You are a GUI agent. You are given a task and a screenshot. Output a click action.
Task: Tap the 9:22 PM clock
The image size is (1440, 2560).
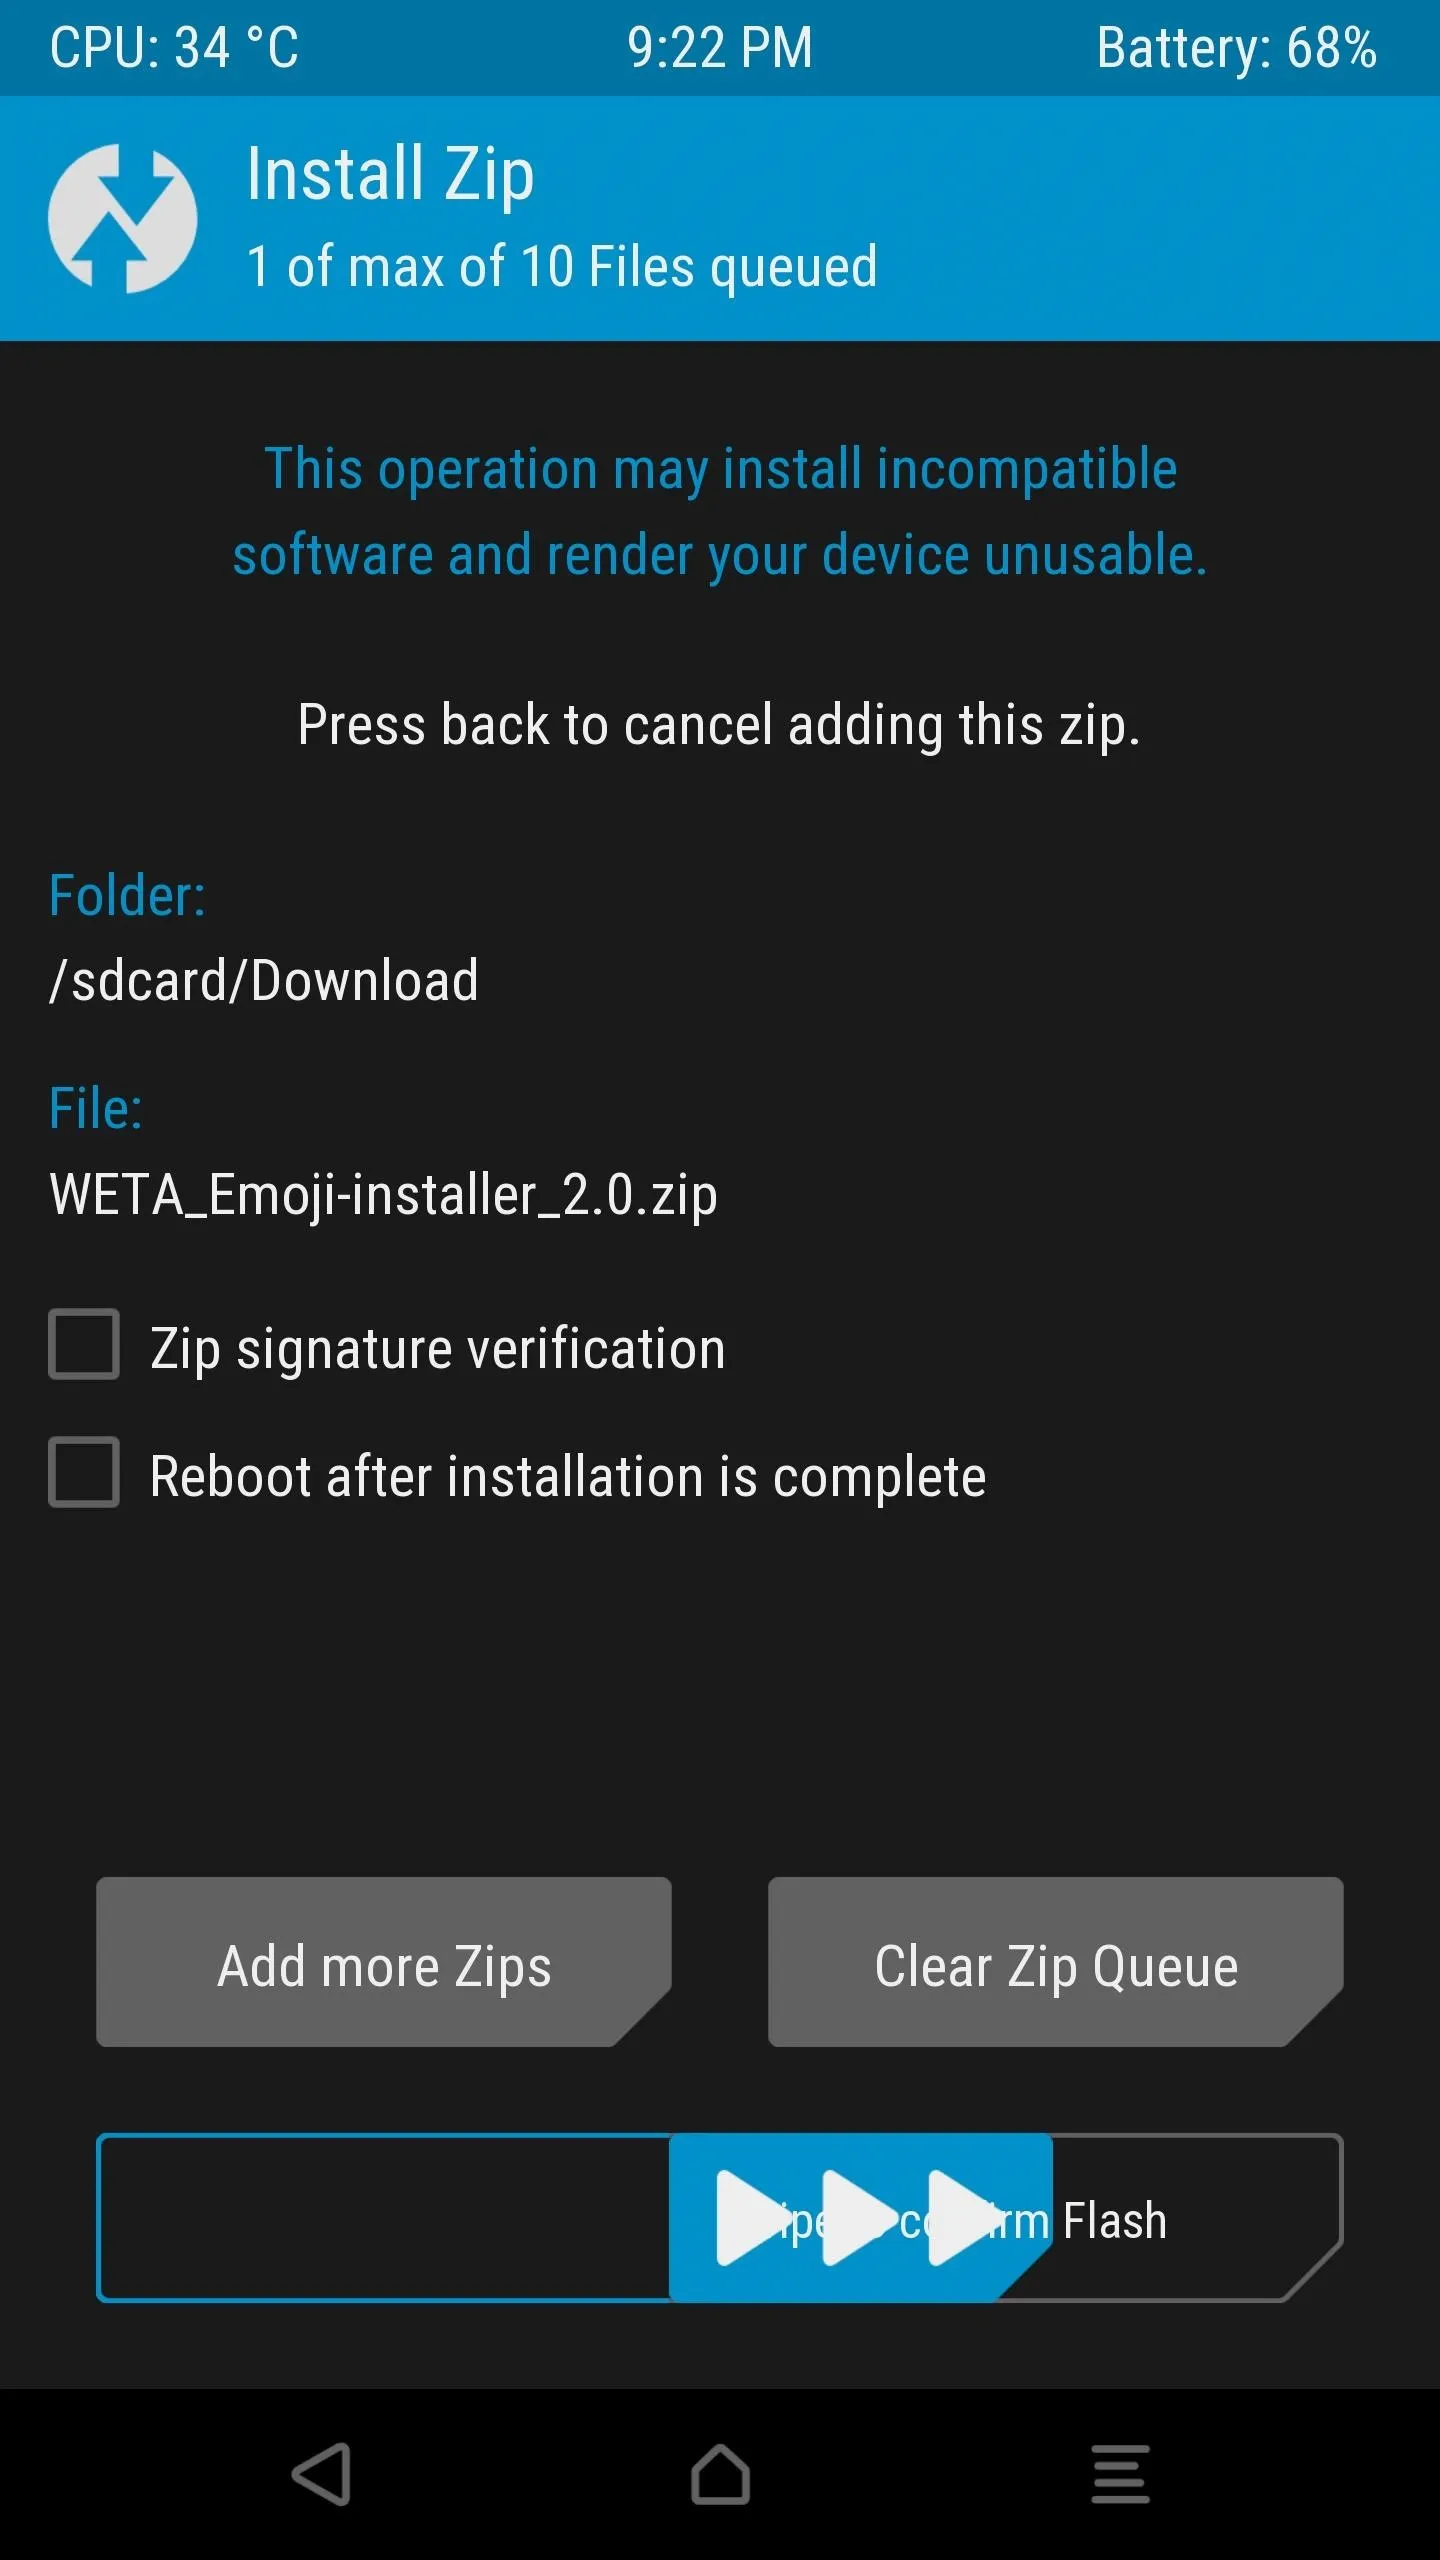coord(720,48)
